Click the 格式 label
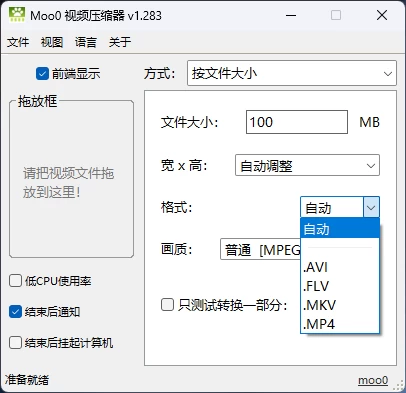 [177, 207]
